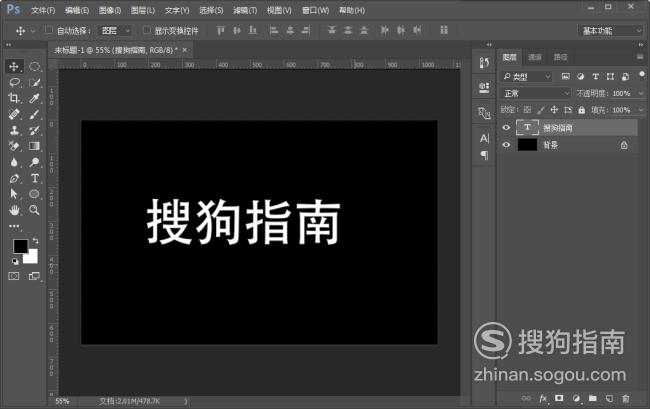Viewport: 650px width, 409px height.
Task: Create new fill or adjustment layer
Action: pyautogui.click(x=576, y=398)
